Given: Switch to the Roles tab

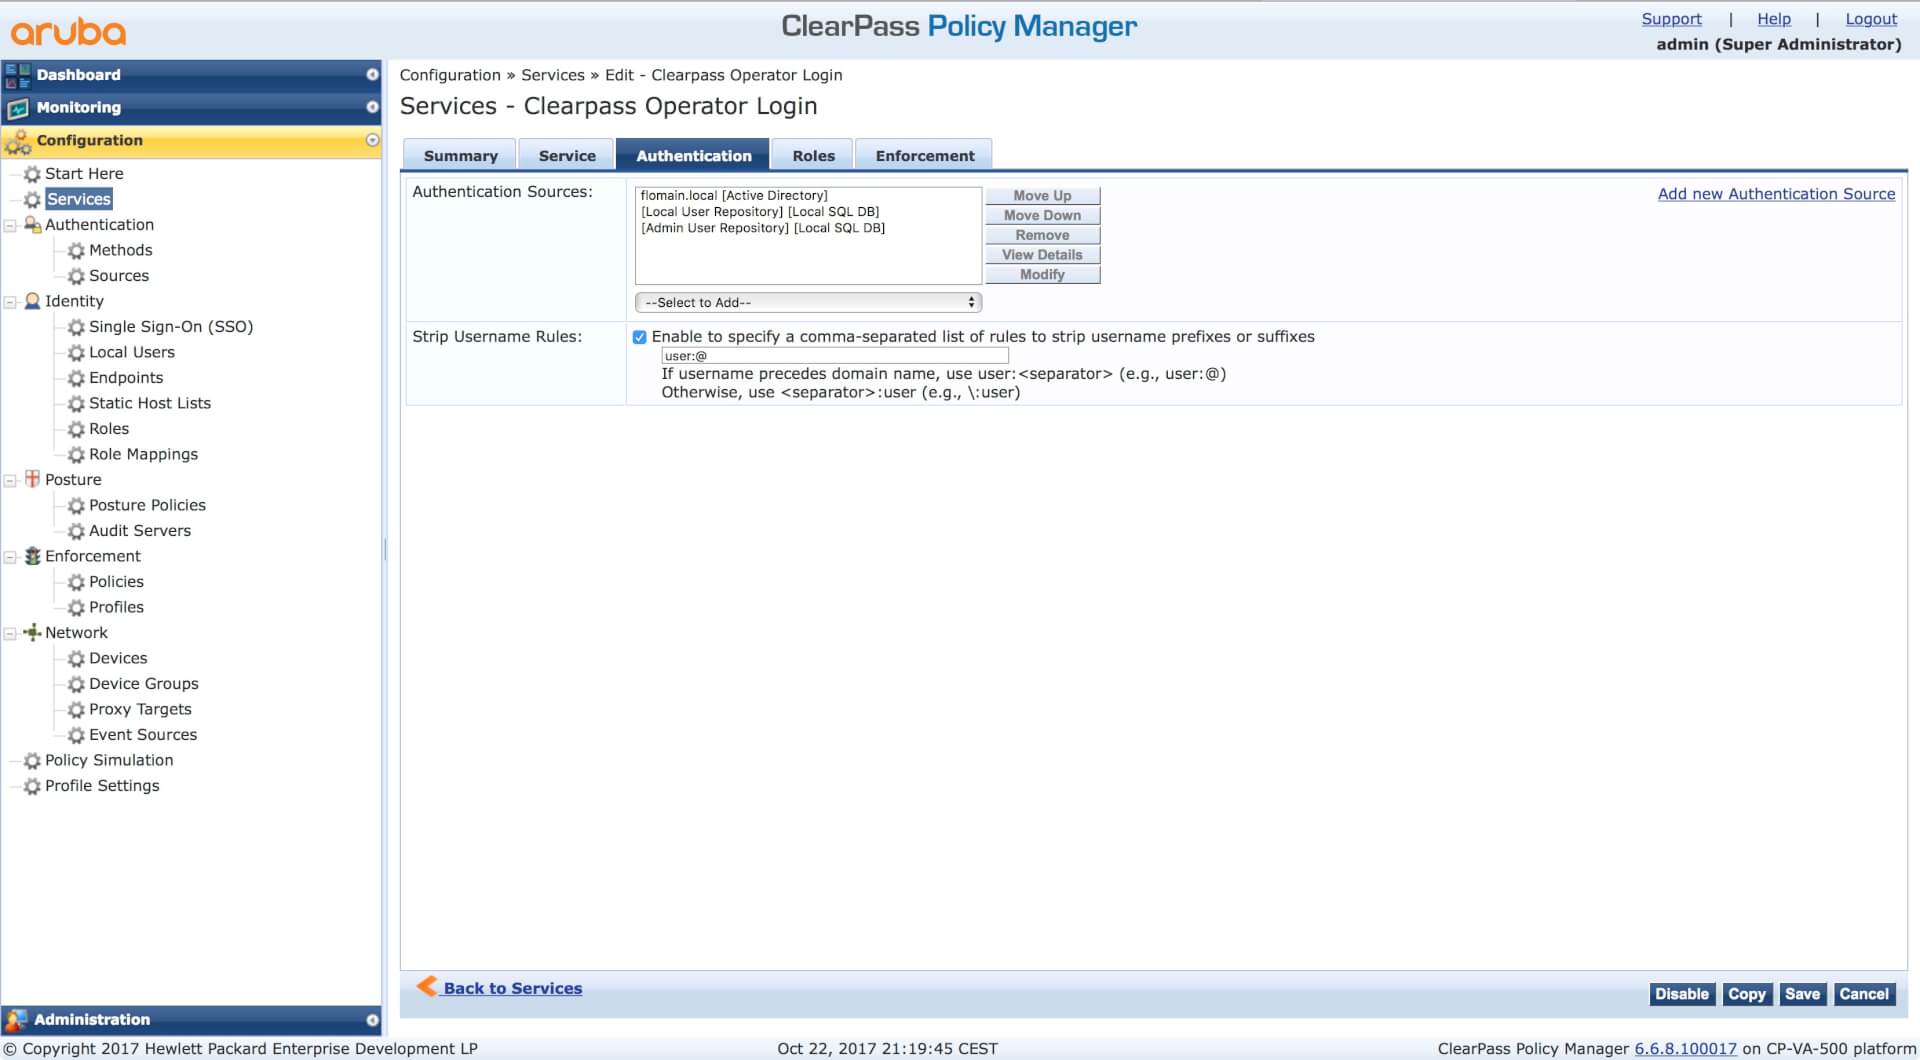Looking at the screenshot, I should point(813,156).
